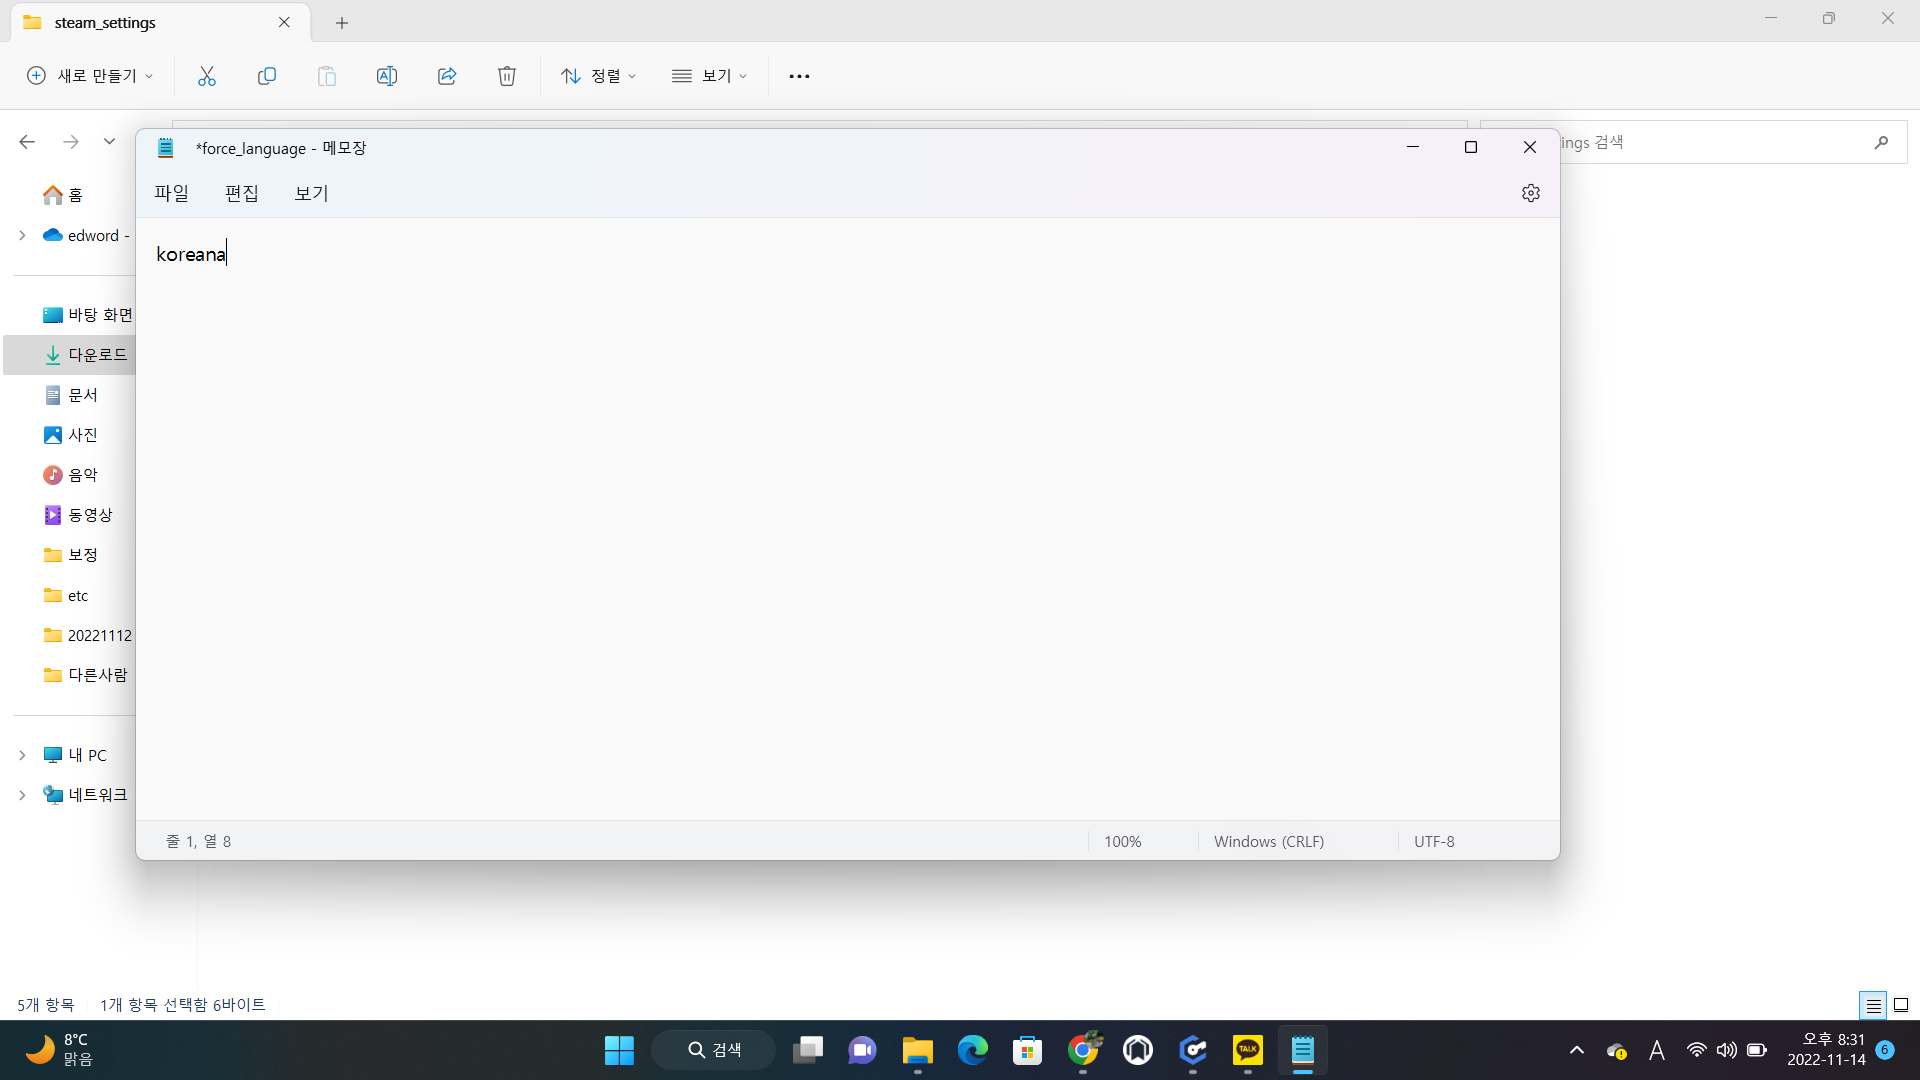Click the Delete trash icon
This screenshot has height=1080, width=1920.
tap(507, 76)
